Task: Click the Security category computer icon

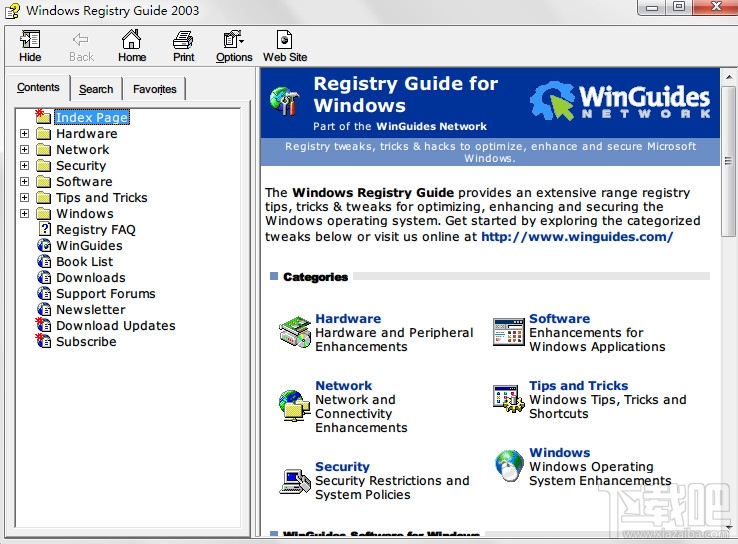Action: point(295,481)
